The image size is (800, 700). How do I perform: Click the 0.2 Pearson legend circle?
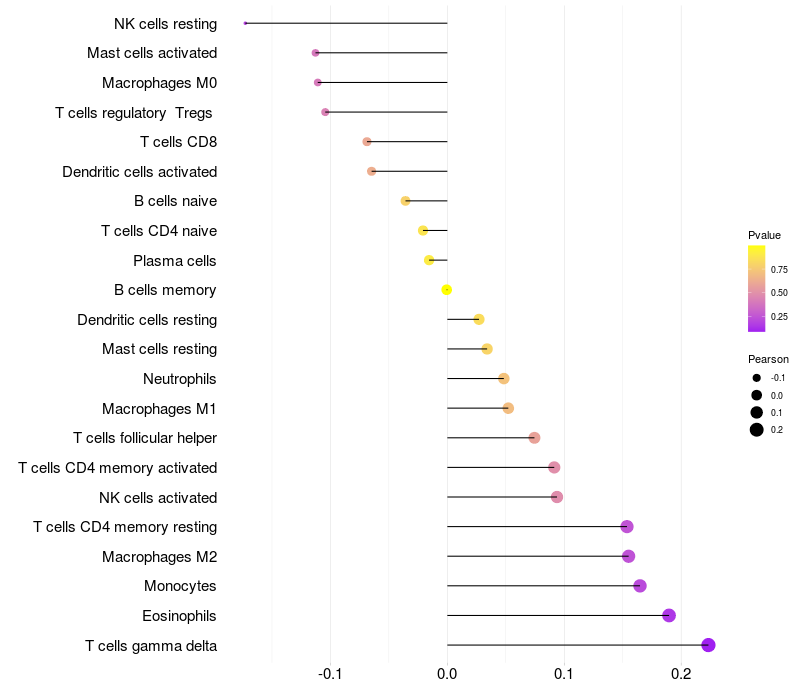coord(757,430)
